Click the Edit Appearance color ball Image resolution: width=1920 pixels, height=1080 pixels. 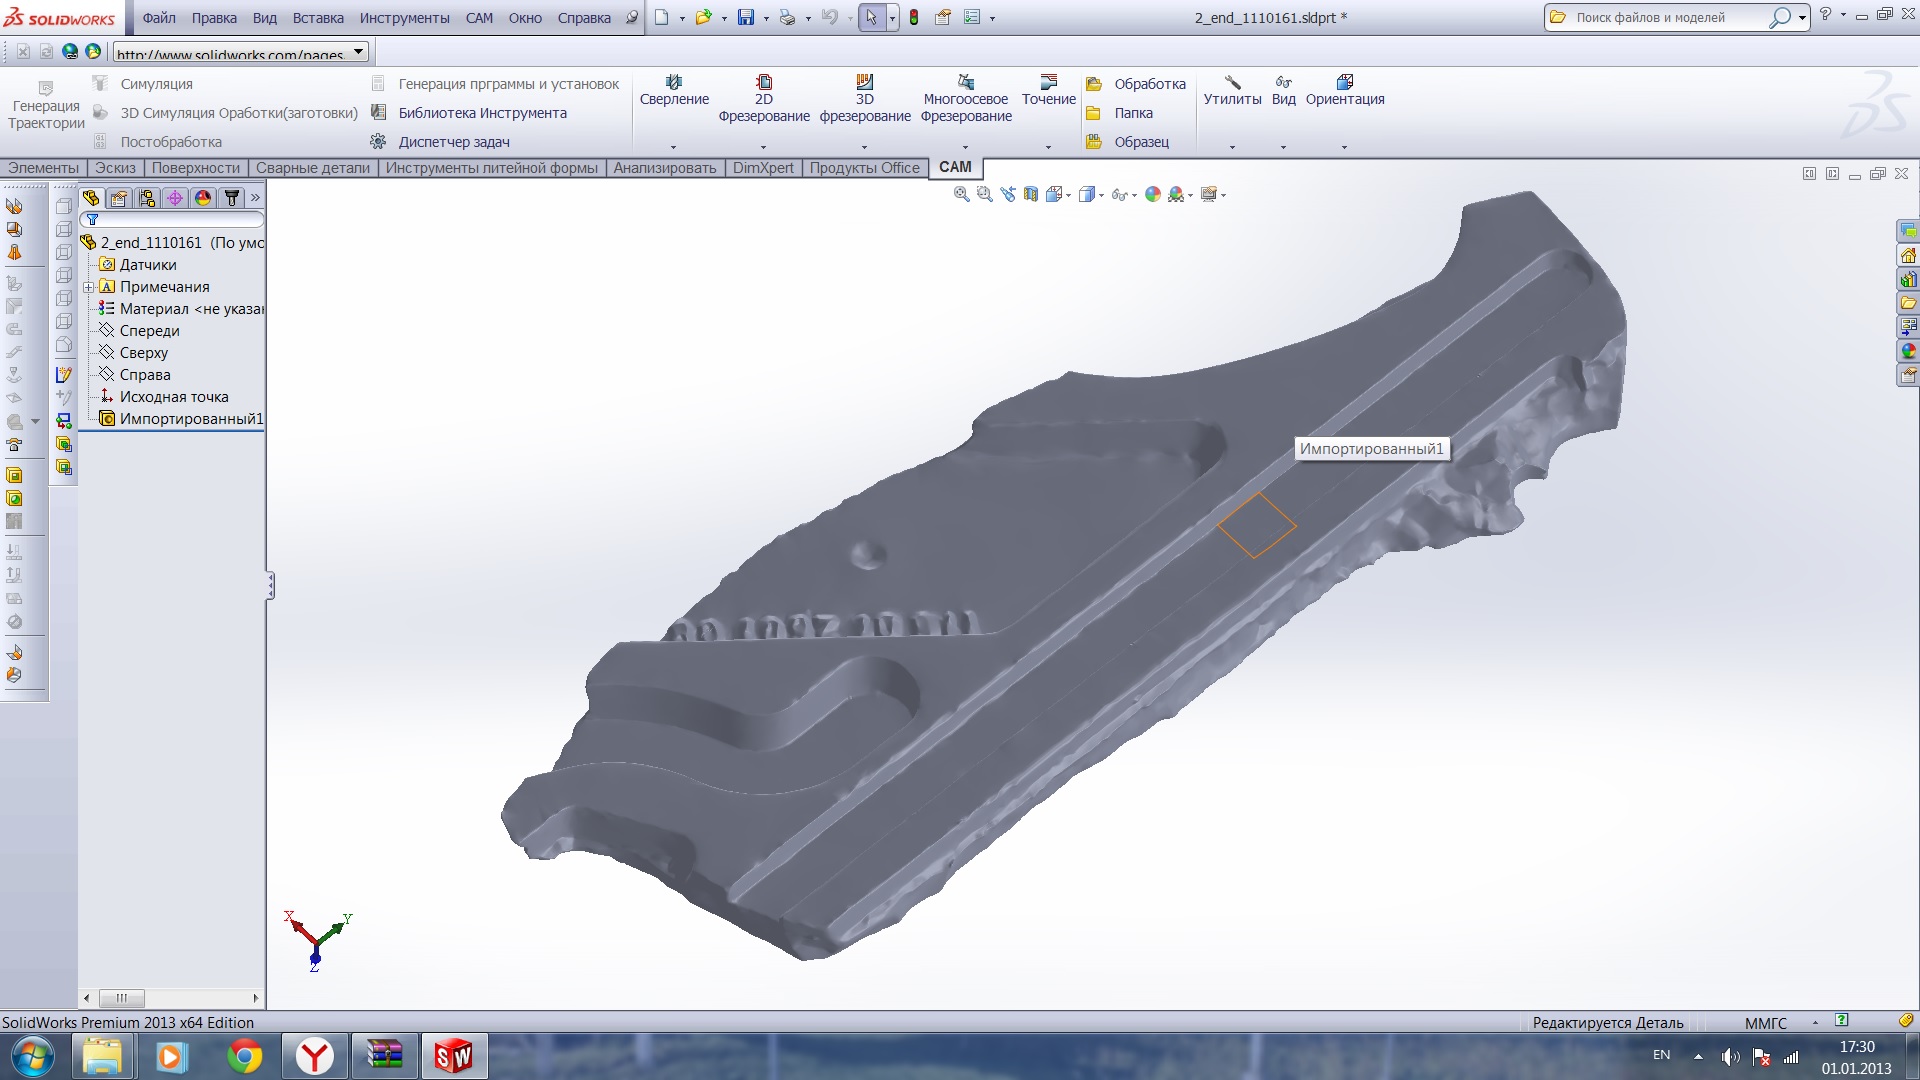pyautogui.click(x=1153, y=194)
